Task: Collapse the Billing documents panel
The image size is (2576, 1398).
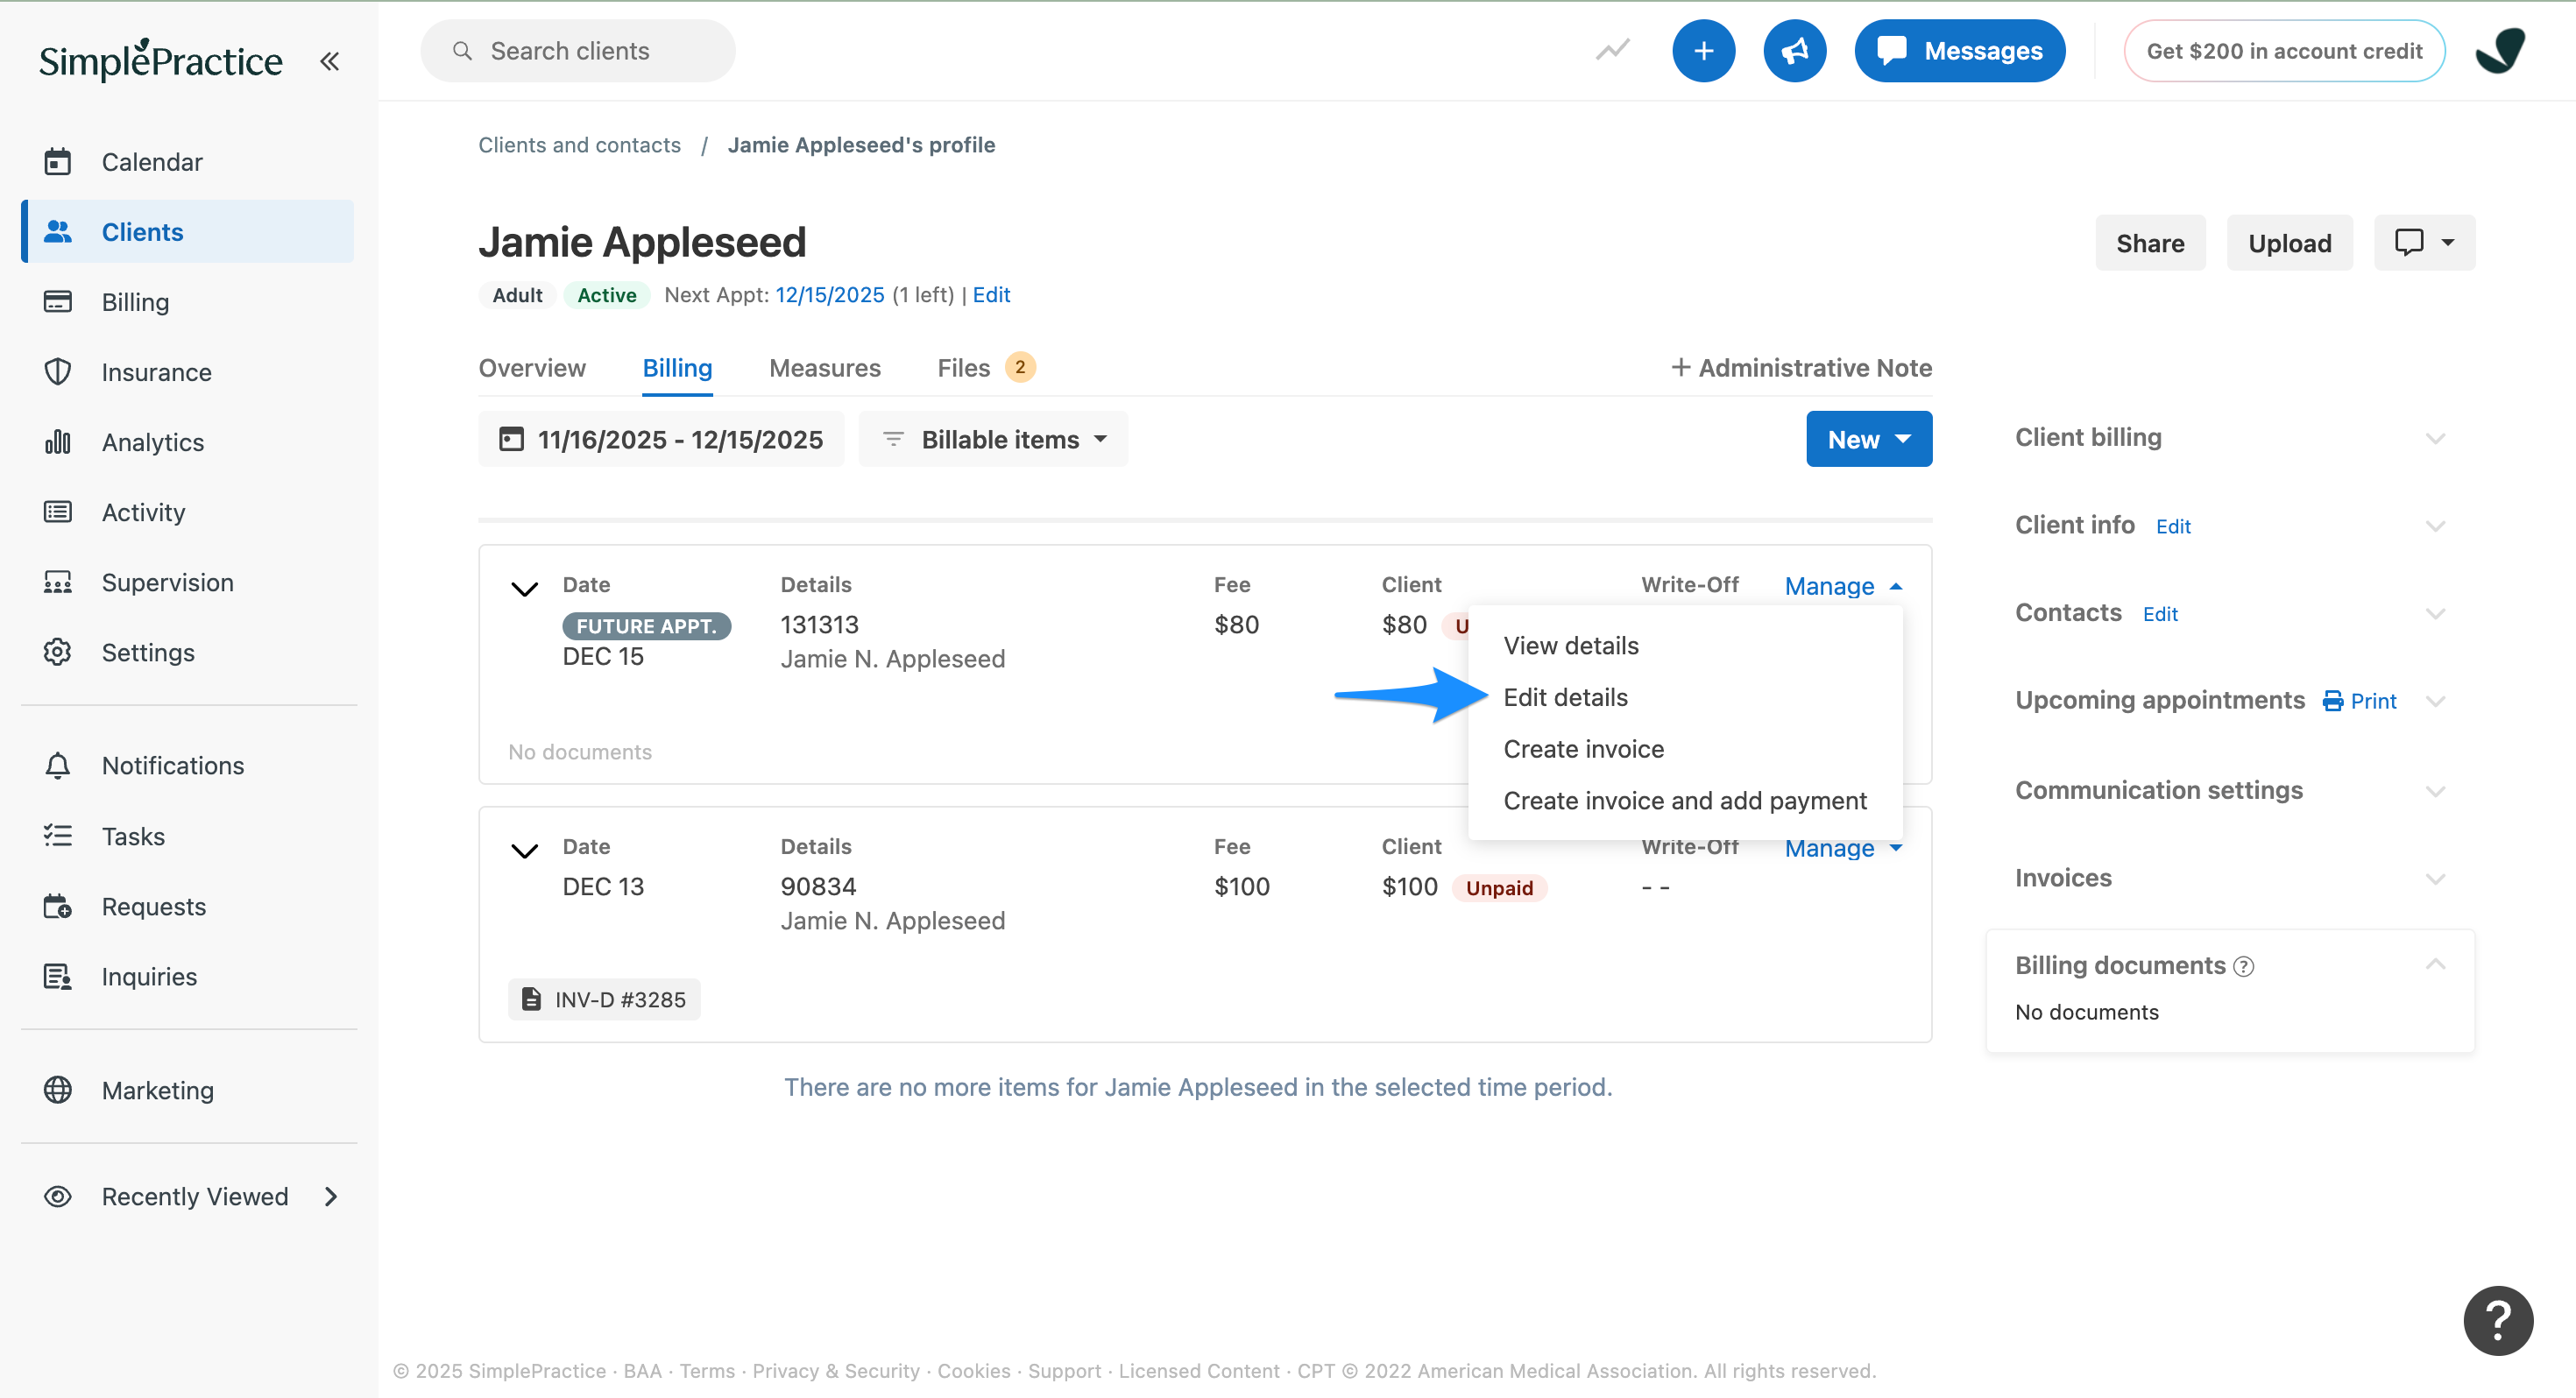Action: pyautogui.click(x=2435, y=965)
